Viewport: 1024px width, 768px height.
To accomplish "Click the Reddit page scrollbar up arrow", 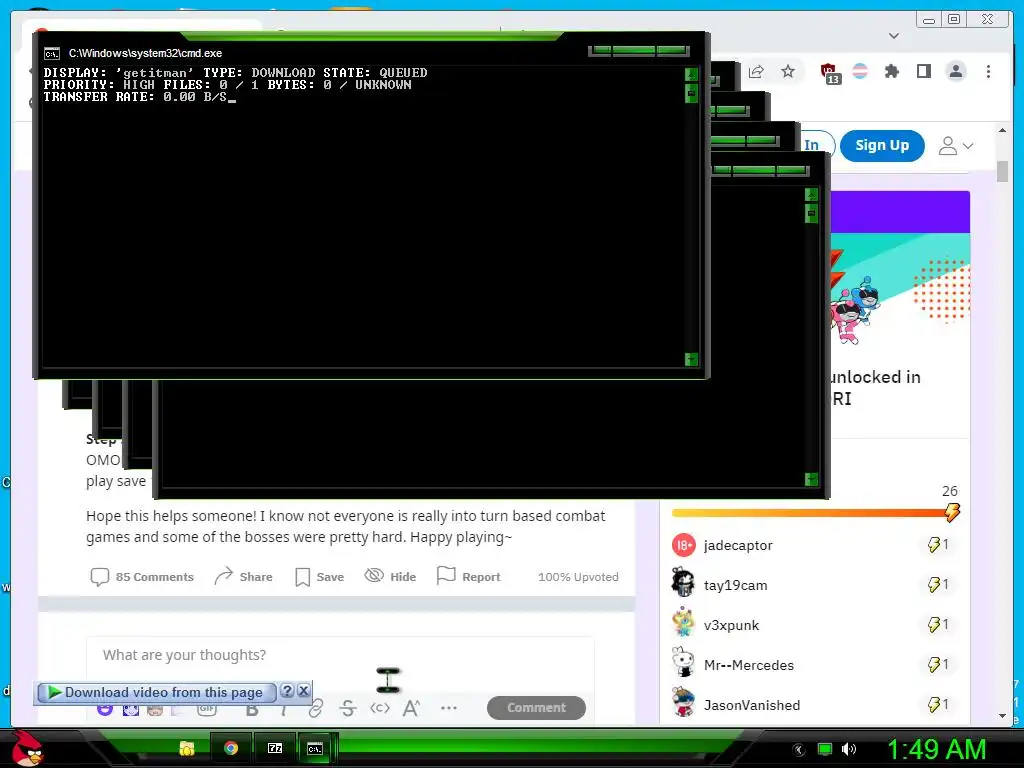I will click(1002, 131).
